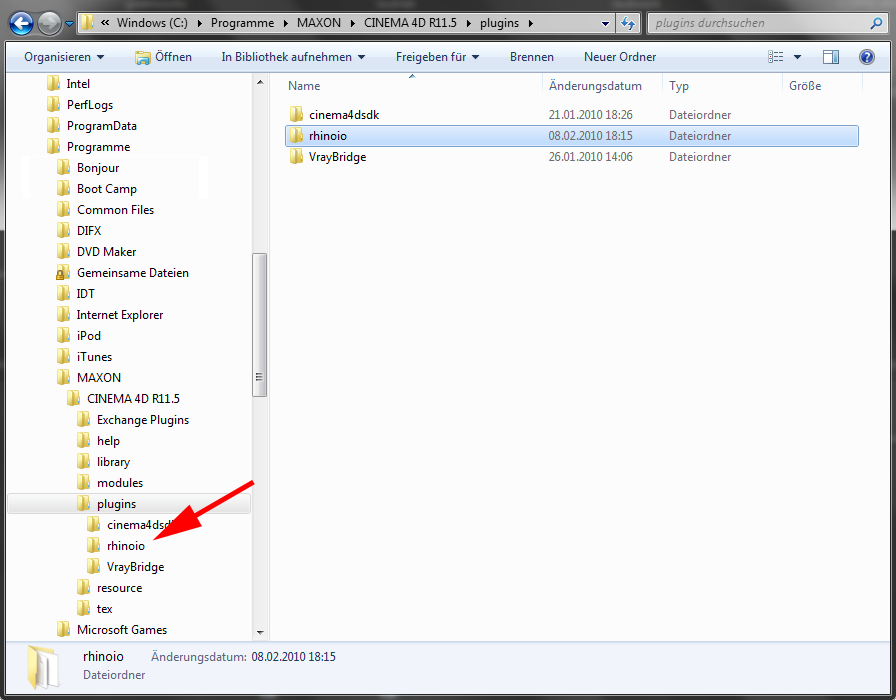Click the IDT folder icon
Screen dimensions: 896x700
pyautogui.click(x=63, y=294)
